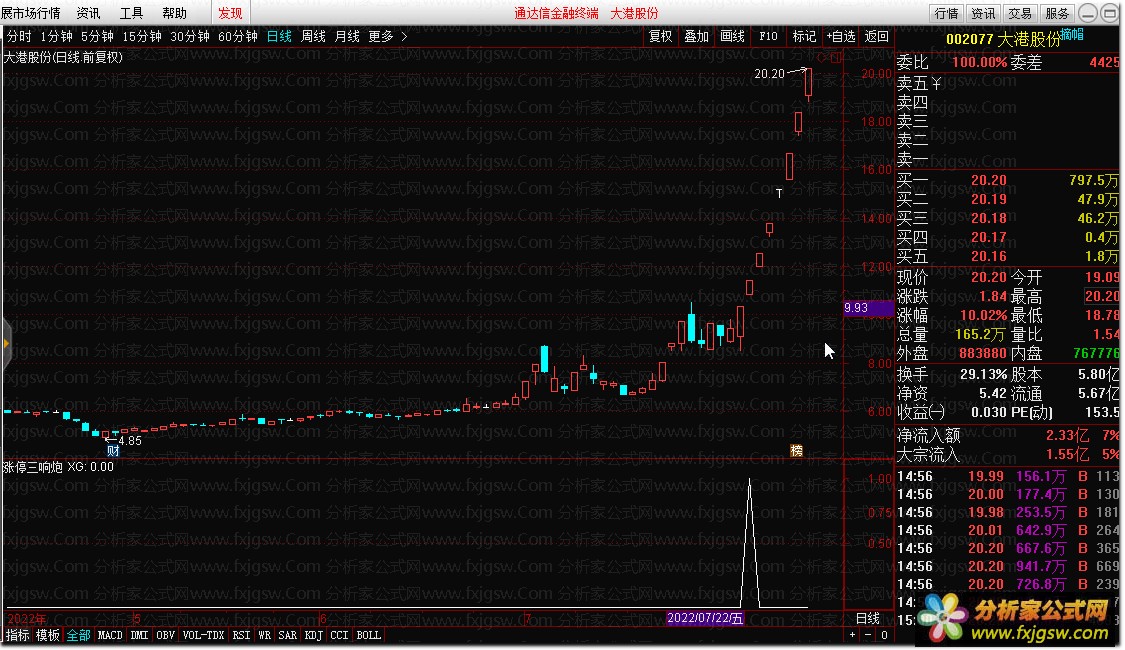Viewport: 1125px width, 650px height.
Task: Click the top-right 资讯 button
Action: pyautogui.click(x=983, y=13)
